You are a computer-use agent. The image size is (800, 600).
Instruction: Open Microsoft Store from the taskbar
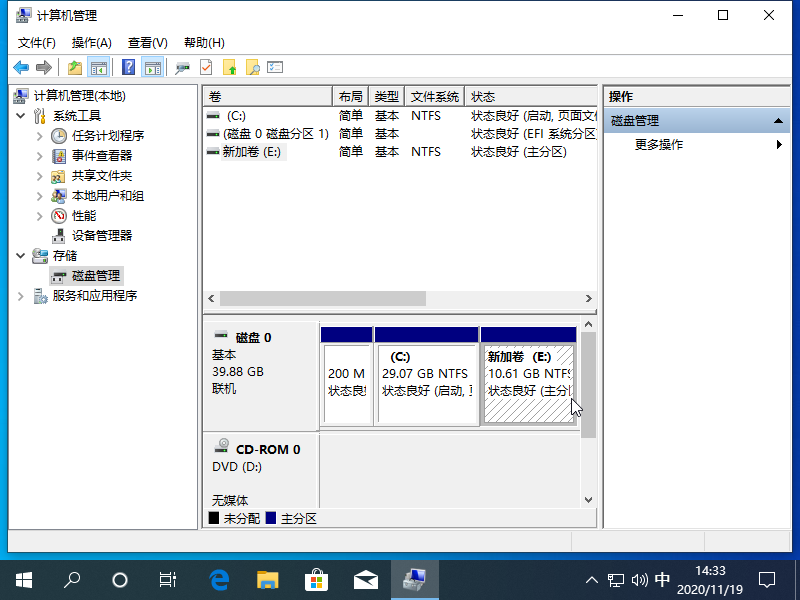click(x=316, y=580)
